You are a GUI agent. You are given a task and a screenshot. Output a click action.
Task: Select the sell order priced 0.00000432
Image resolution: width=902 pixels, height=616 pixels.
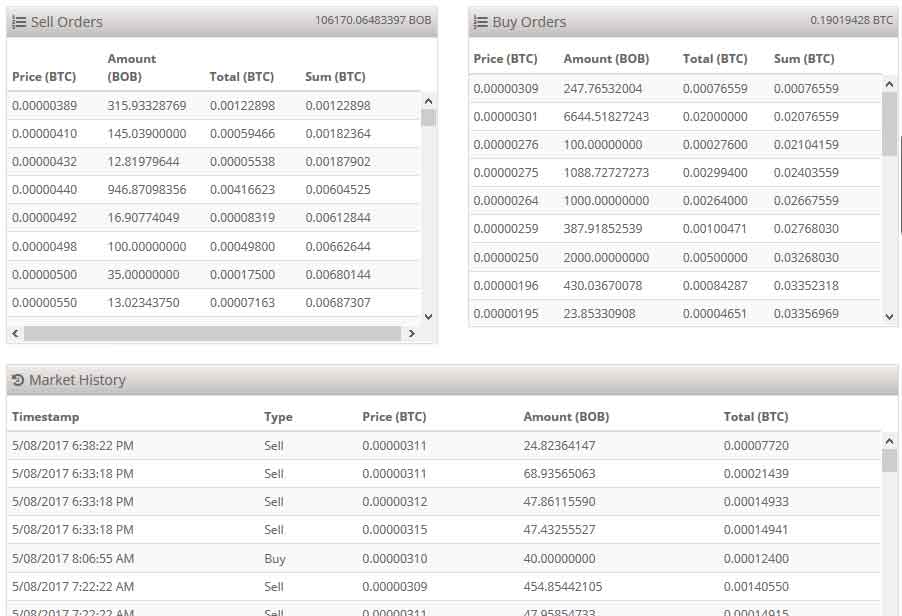click(214, 162)
